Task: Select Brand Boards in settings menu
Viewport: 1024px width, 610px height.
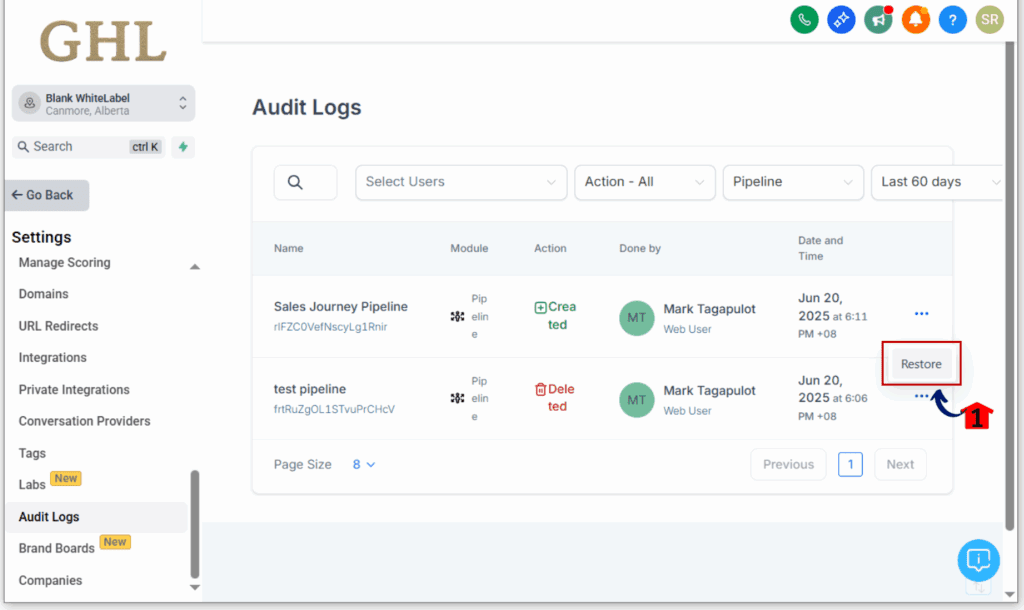Action: click(57, 548)
